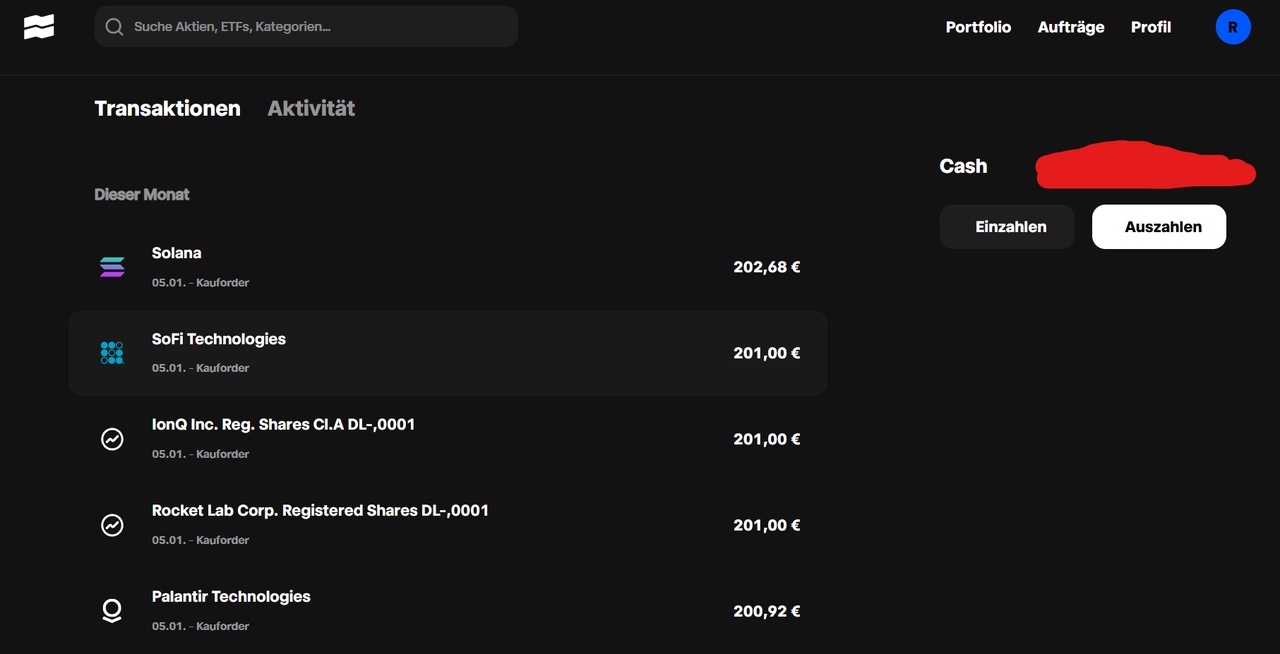Switch to the Aktivität tab
Screen dimensions: 1280x654
pos(311,108)
